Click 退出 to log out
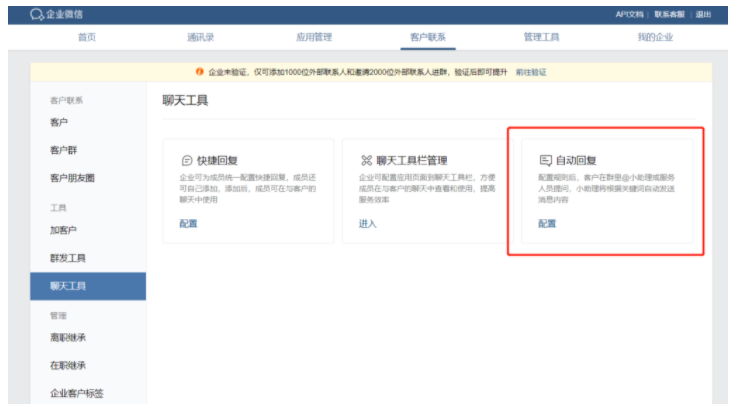The height and width of the screenshot is (417, 736). 703,15
